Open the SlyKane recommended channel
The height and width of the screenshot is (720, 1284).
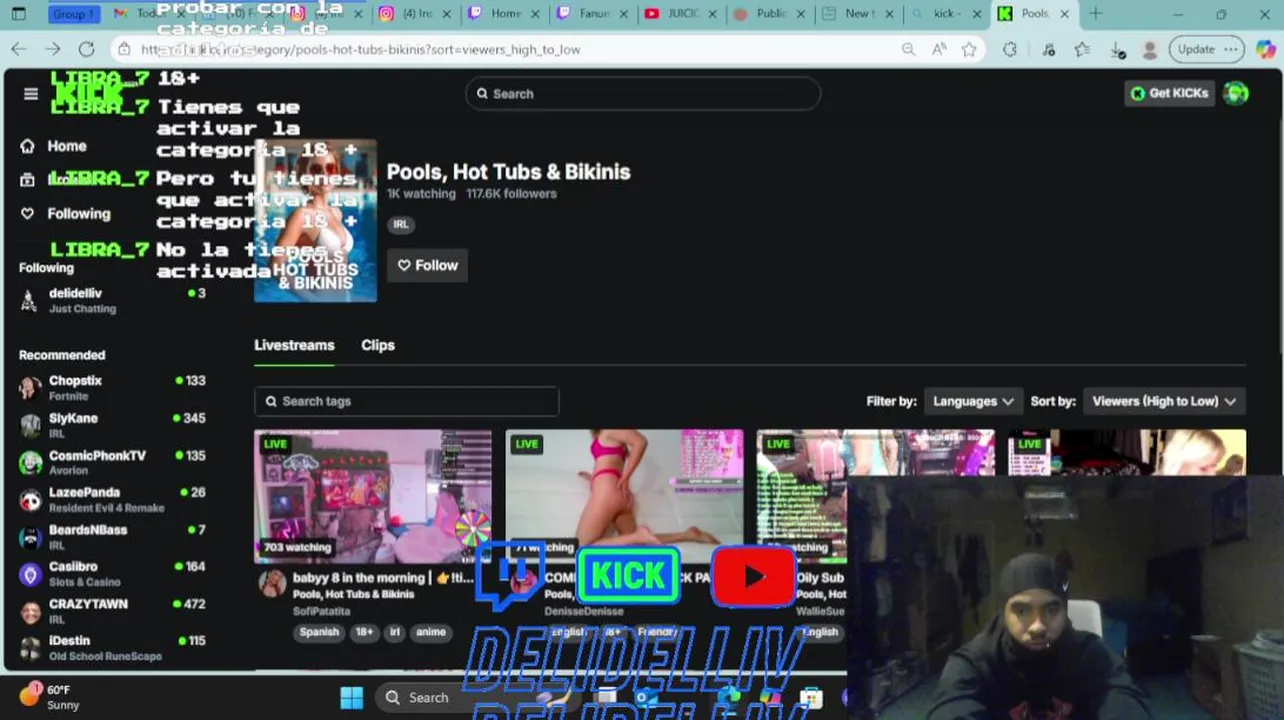coord(112,425)
